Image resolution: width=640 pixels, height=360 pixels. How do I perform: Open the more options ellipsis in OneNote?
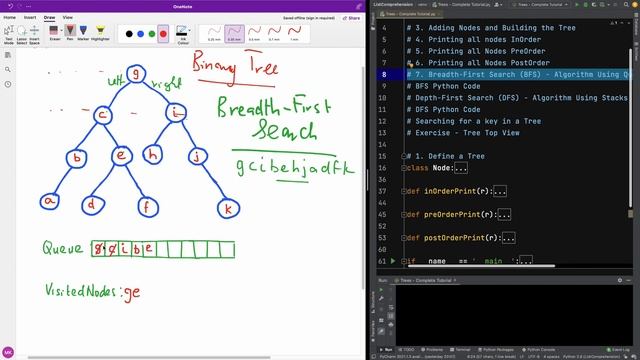click(29, 6)
